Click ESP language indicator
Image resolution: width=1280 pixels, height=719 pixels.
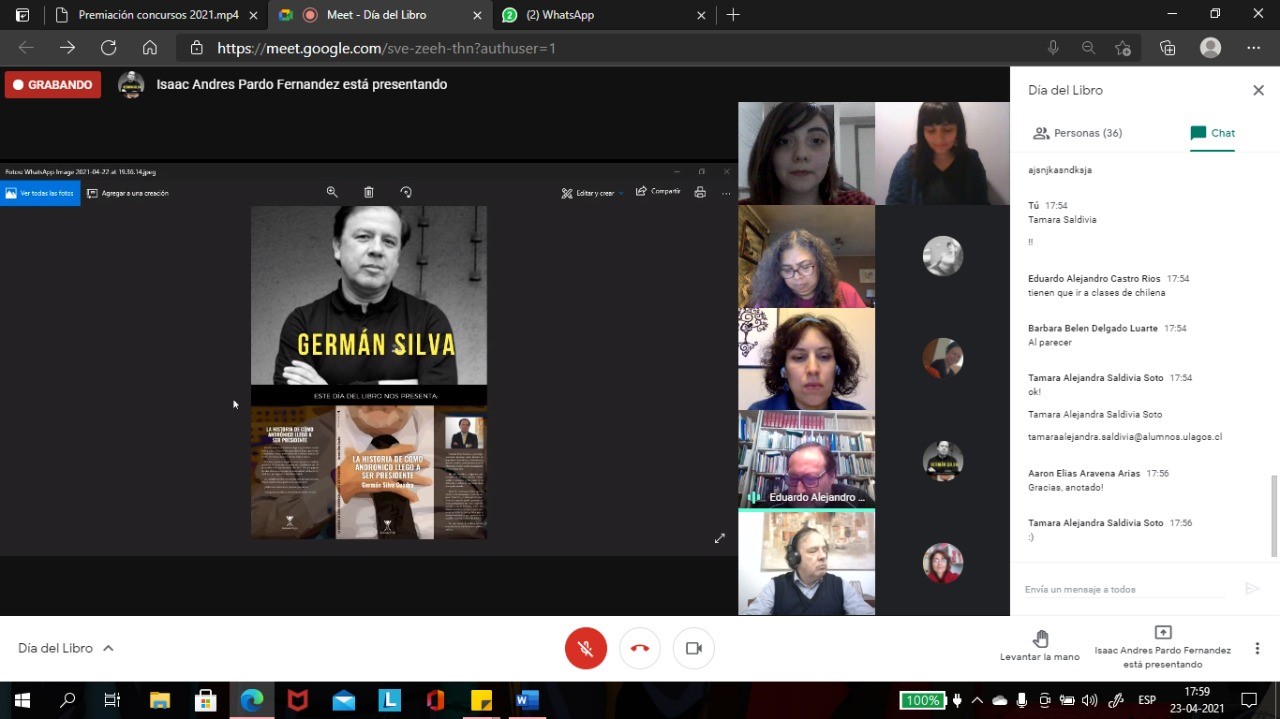[x=1146, y=700]
